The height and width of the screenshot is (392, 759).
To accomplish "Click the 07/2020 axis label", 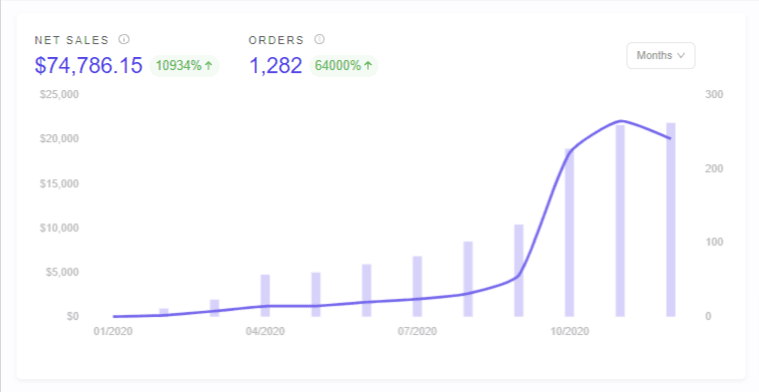I will tap(417, 332).
